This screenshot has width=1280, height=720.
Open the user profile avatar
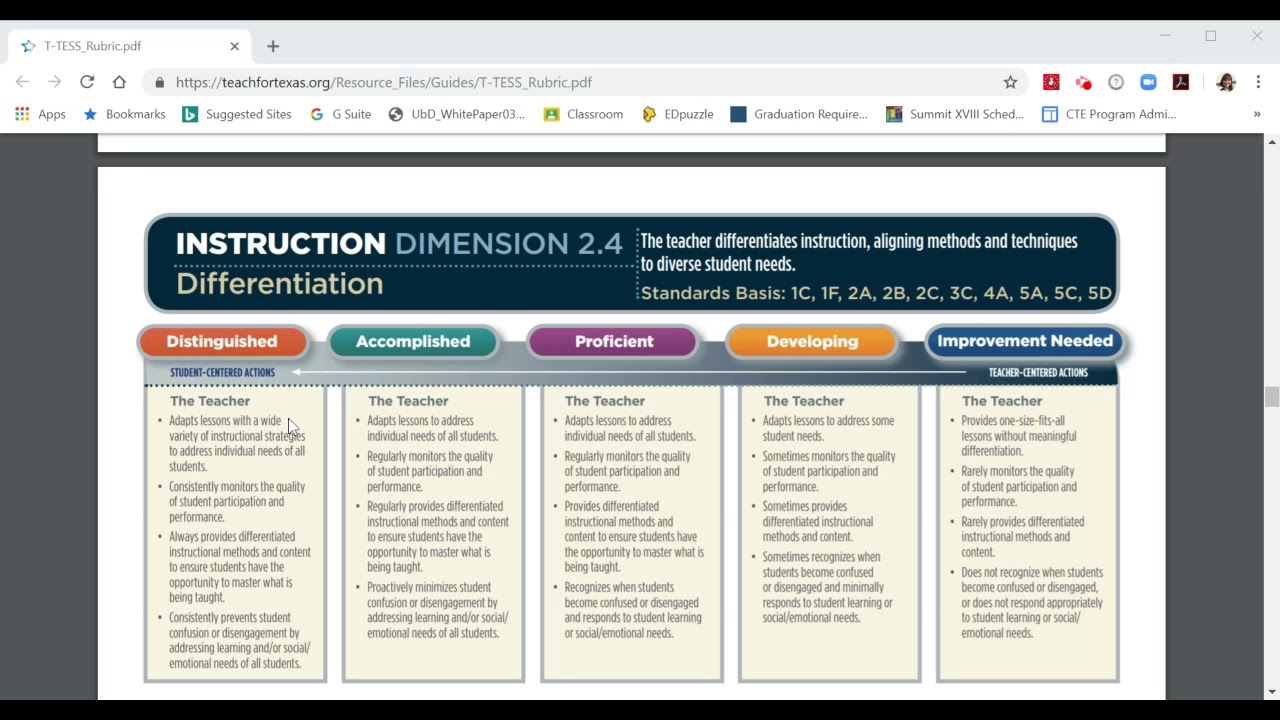tap(1226, 82)
